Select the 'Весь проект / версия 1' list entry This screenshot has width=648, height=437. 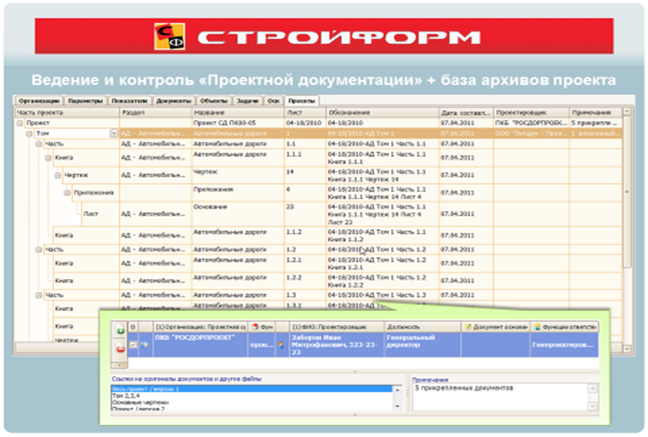click(252, 389)
